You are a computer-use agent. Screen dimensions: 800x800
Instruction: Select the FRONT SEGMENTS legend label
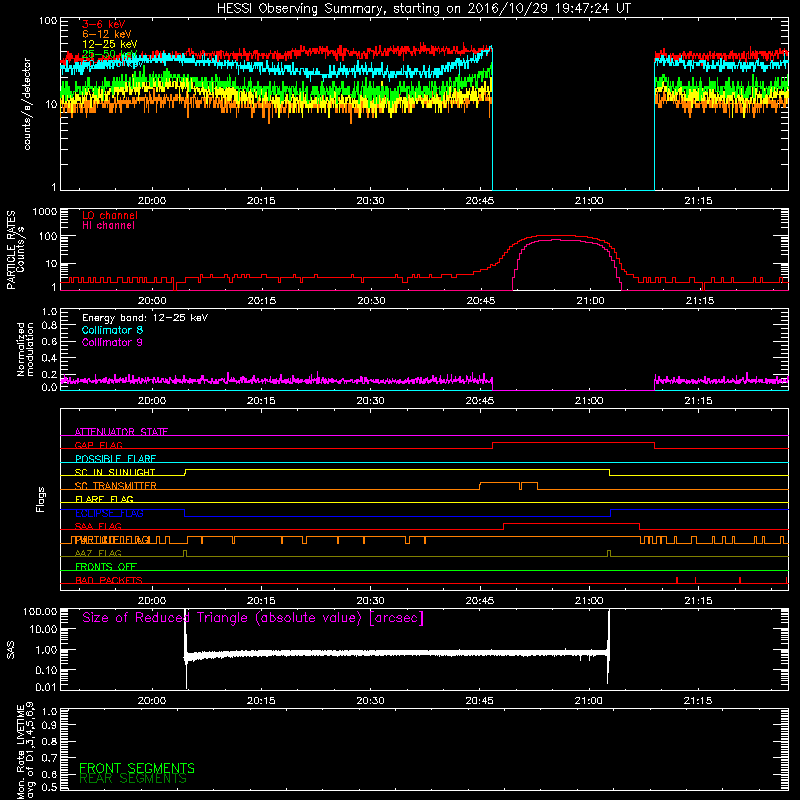point(137,768)
